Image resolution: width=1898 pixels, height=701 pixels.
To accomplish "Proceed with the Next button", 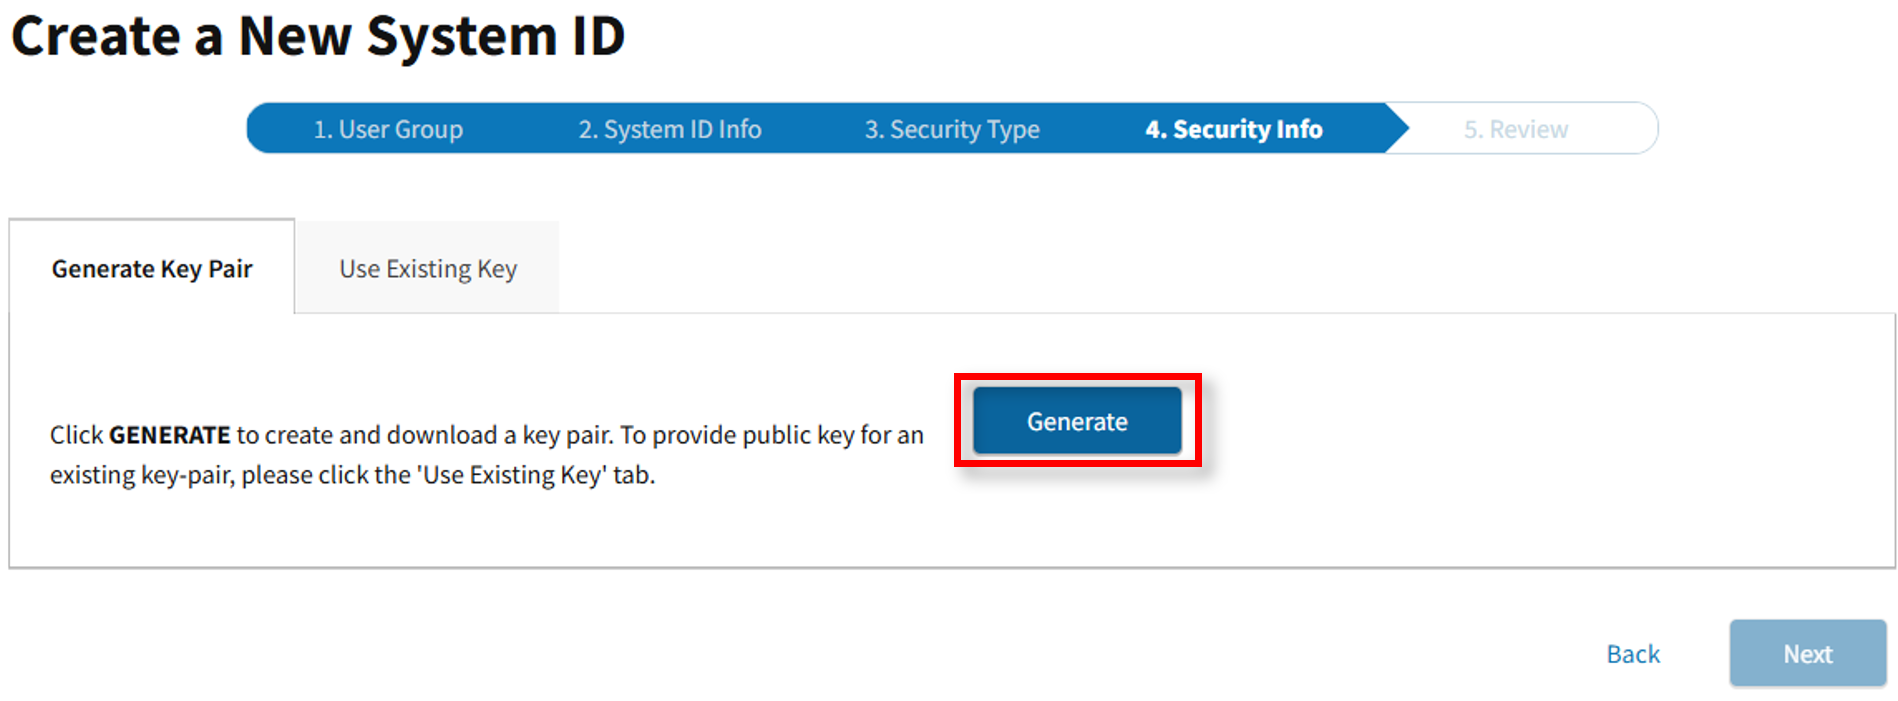I will (x=1807, y=654).
